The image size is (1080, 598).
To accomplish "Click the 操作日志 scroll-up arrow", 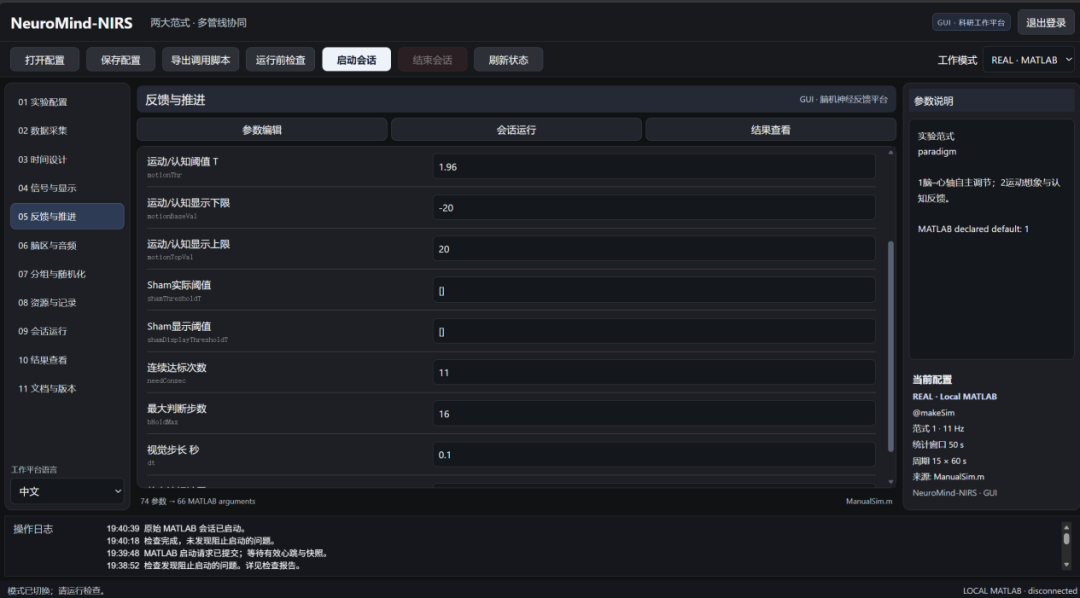I will pos(1067,526).
